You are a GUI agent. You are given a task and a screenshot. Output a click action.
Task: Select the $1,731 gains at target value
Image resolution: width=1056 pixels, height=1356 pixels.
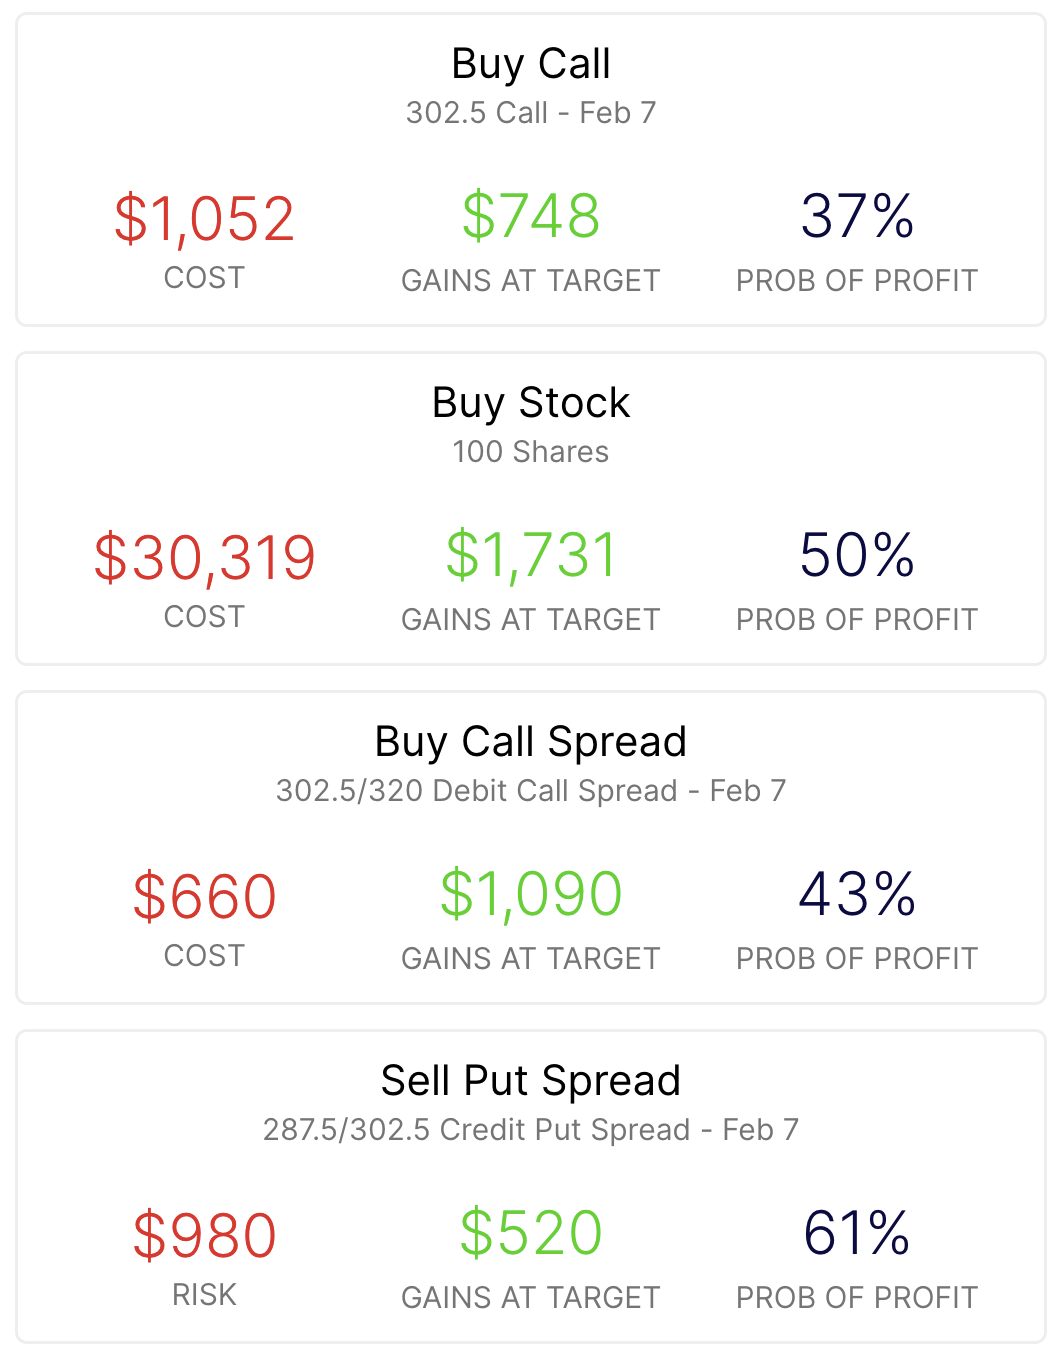(x=531, y=555)
